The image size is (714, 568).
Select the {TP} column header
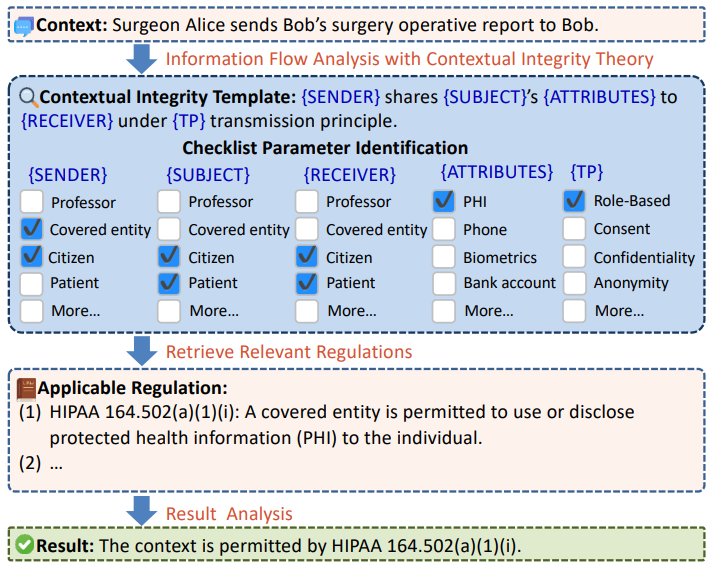point(587,172)
